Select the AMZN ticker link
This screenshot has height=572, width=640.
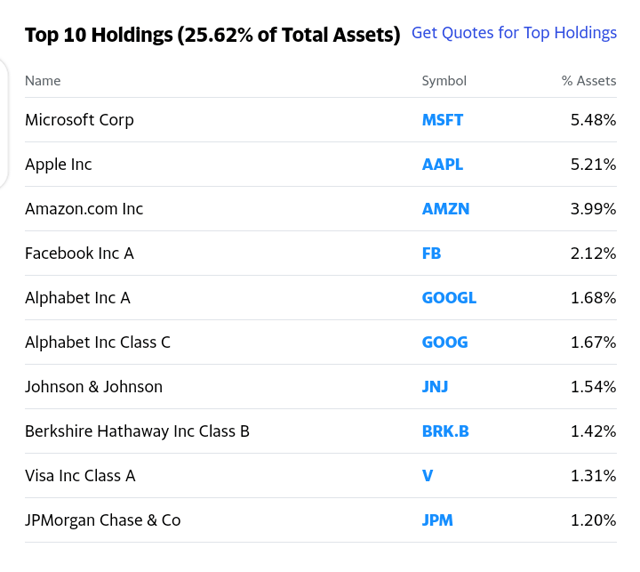click(x=445, y=209)
